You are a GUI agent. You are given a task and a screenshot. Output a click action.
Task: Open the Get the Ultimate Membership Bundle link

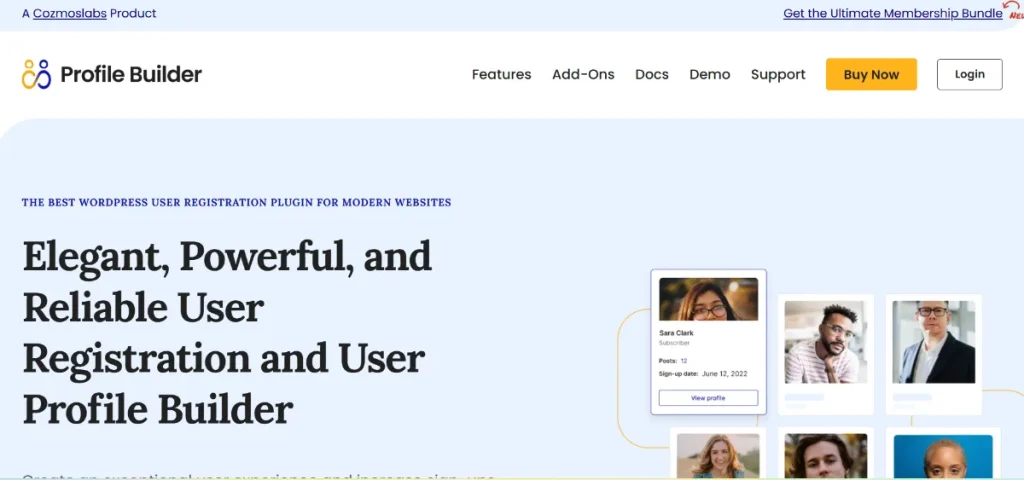tap(893, 13)
